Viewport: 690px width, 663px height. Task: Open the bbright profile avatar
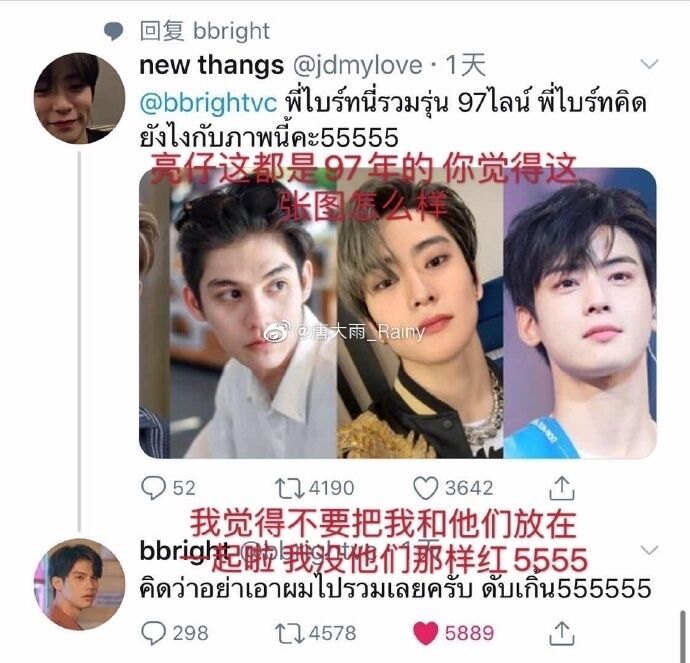pyautogui.click(x=79, y=584)
